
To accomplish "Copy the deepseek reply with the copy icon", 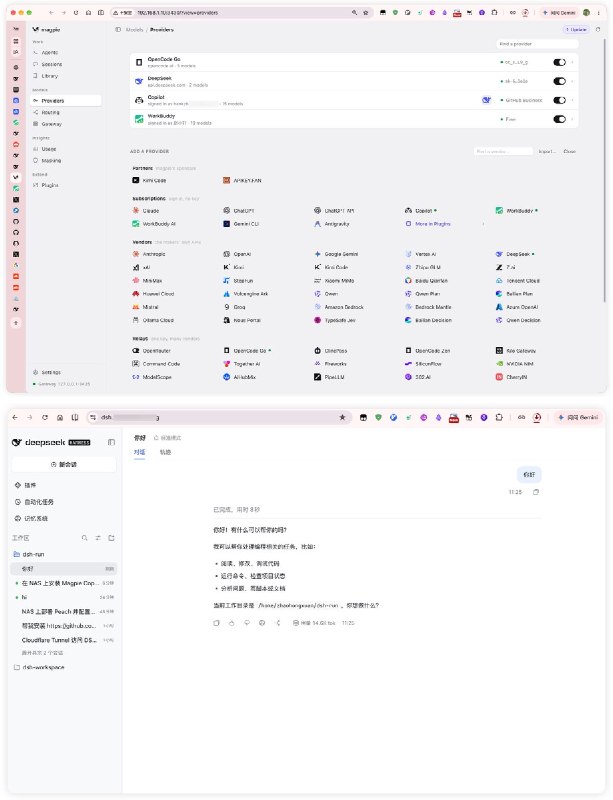I will pos(216,623).
